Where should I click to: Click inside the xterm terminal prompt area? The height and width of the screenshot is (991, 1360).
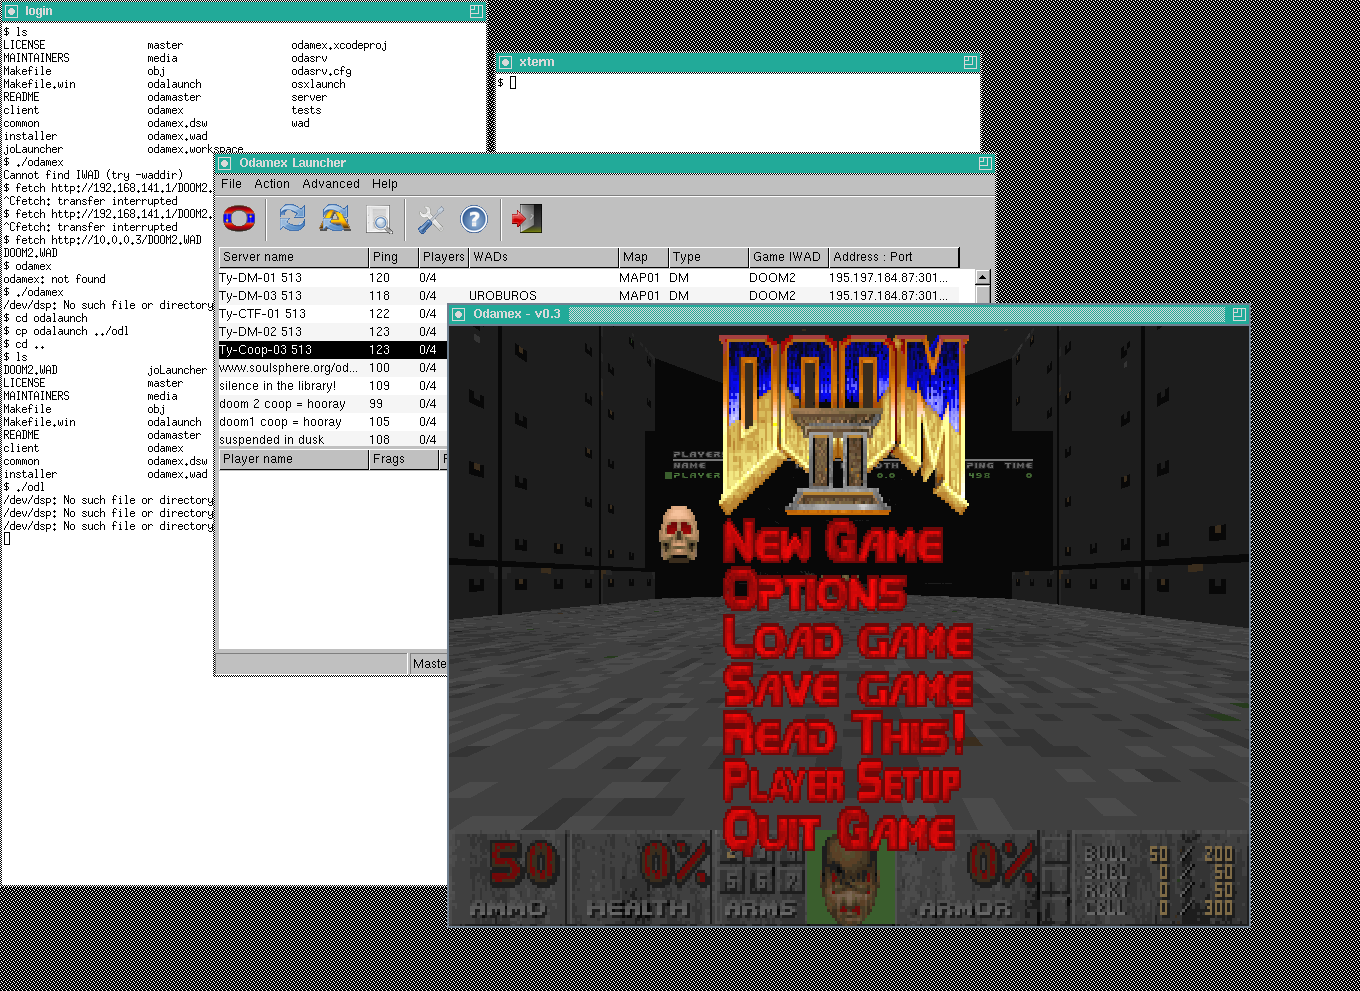coord(738,112)
